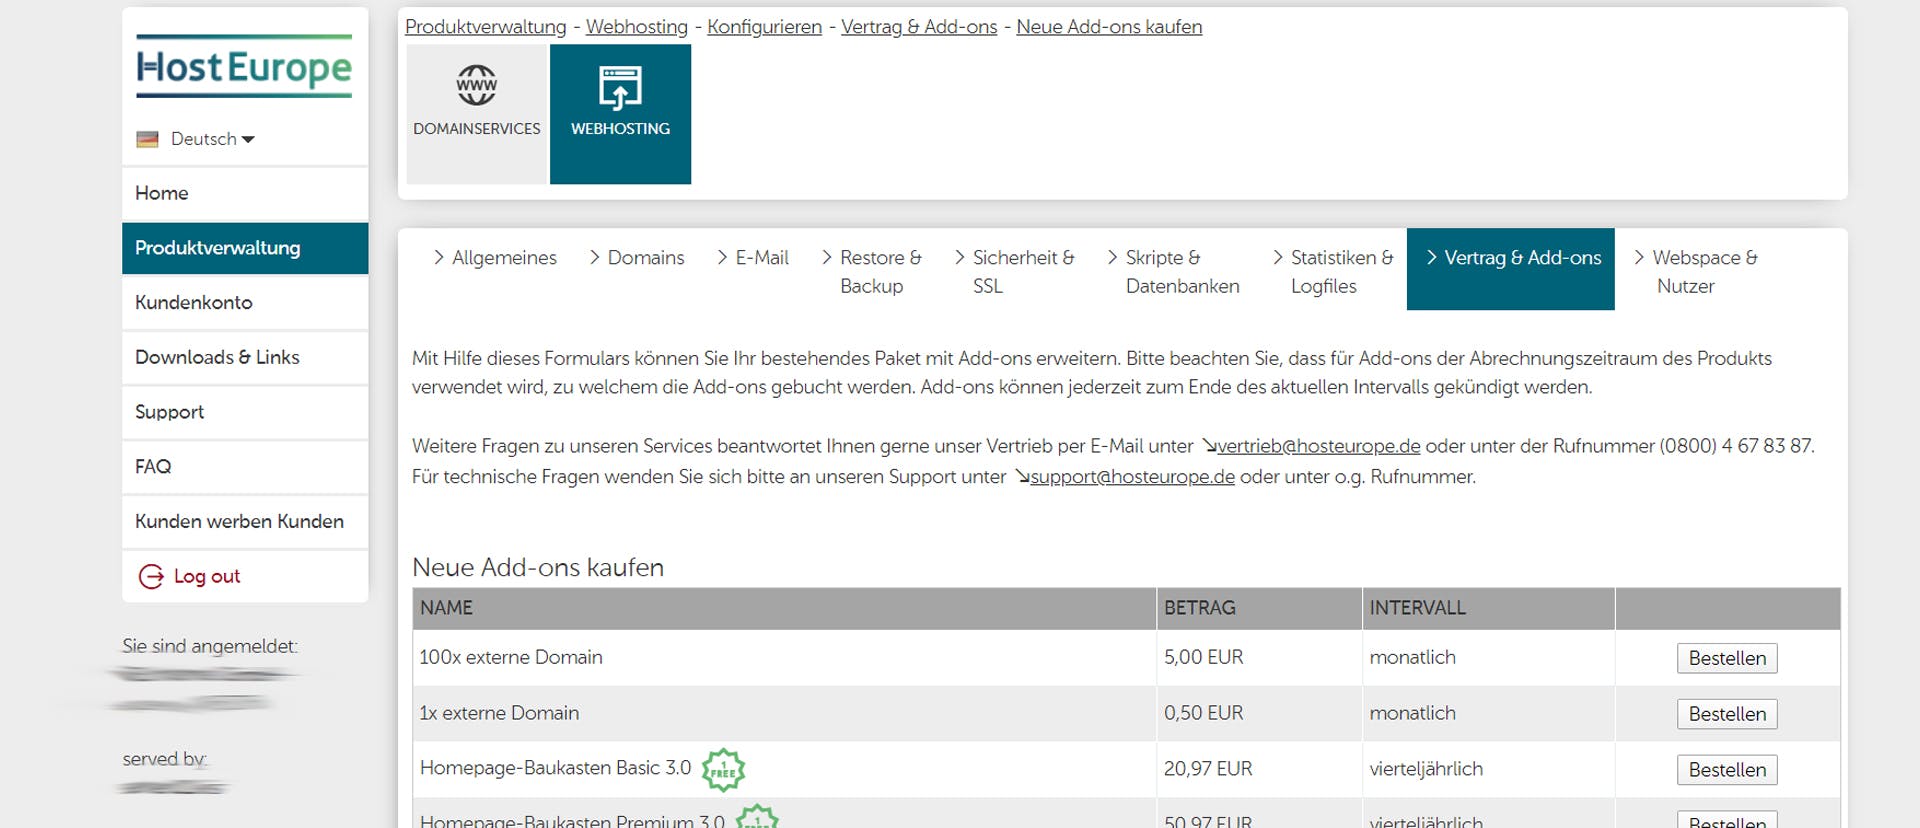Switch to the E-Mail tab
This screenshot has width=1920, height=828.
[x=752, y=258]
